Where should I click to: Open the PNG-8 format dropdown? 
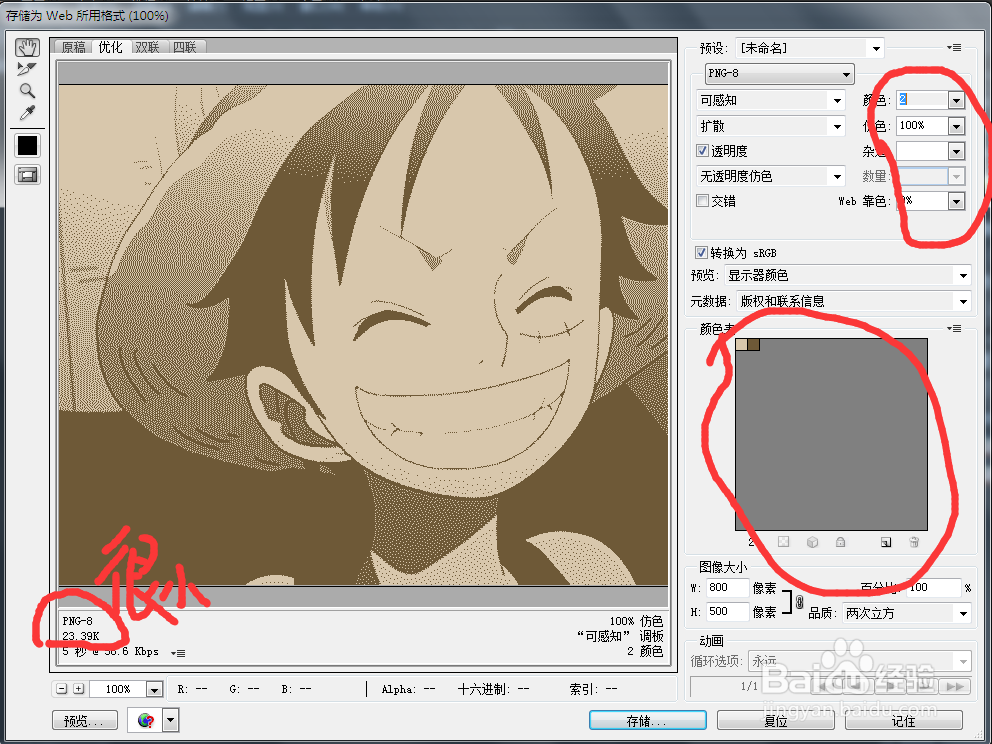click(x=779, y=73)
